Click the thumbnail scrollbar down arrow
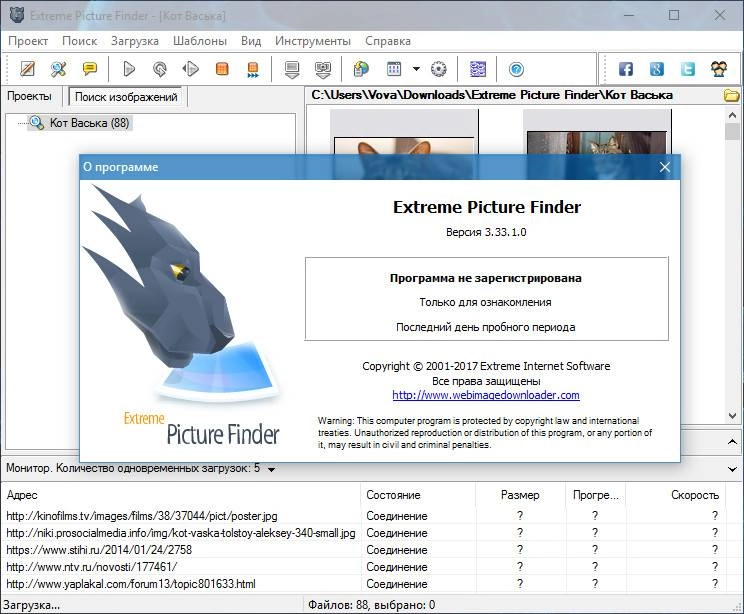Viewport: 744px width, 614px height. 732,416
